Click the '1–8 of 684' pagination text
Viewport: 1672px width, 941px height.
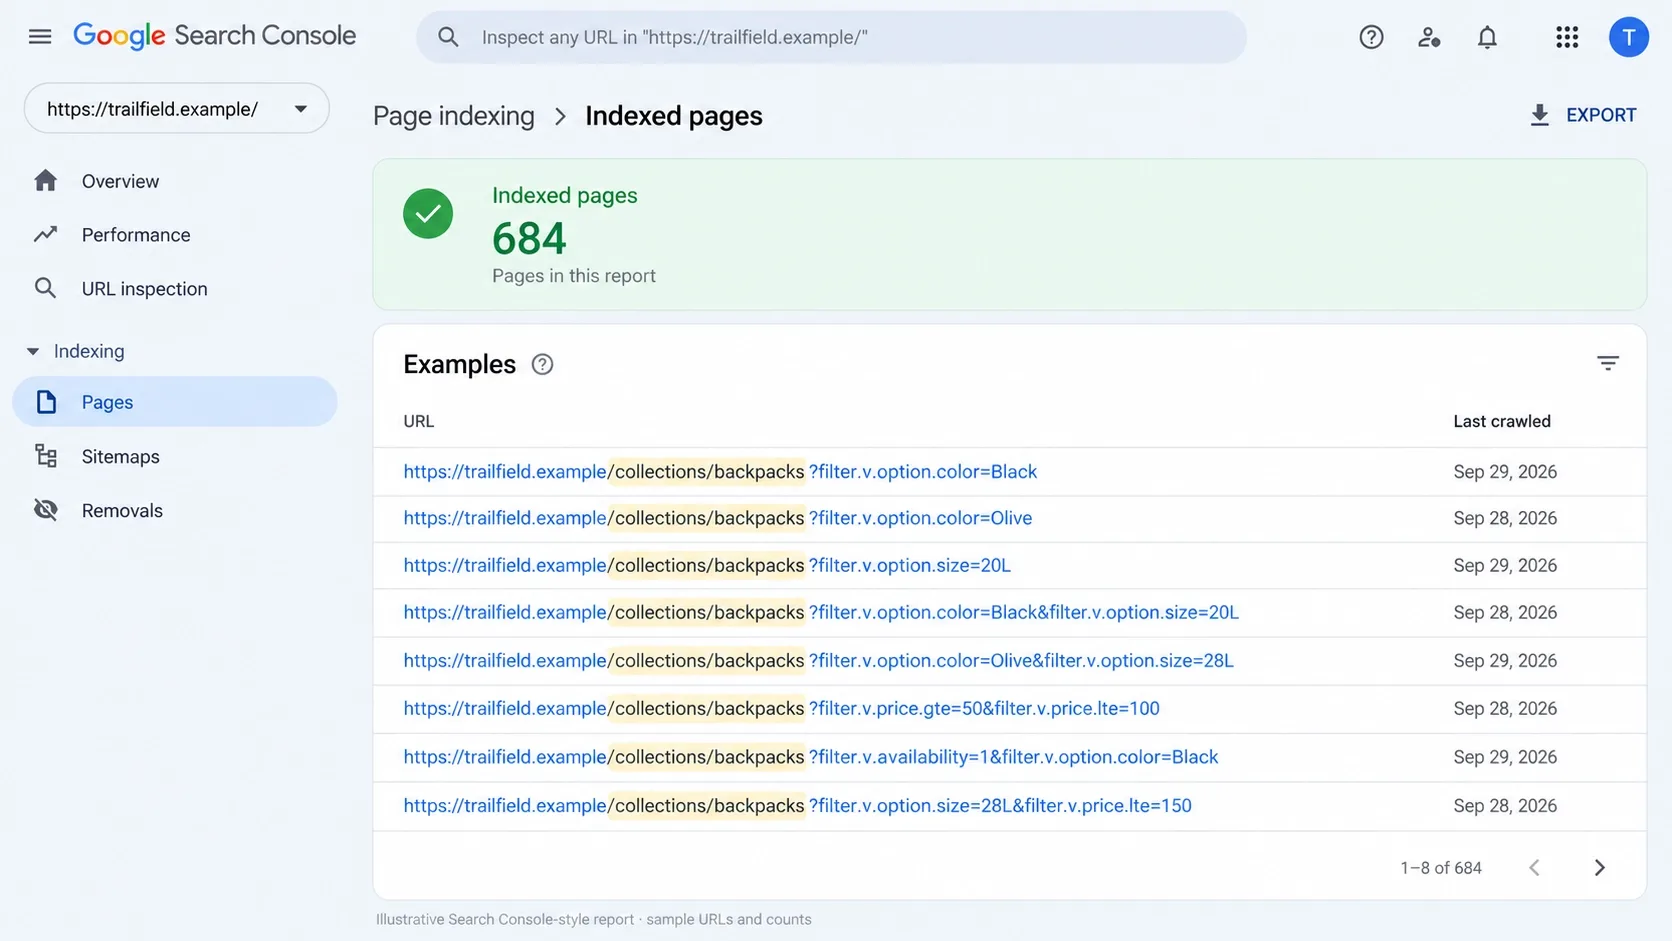coord(1441,868)
